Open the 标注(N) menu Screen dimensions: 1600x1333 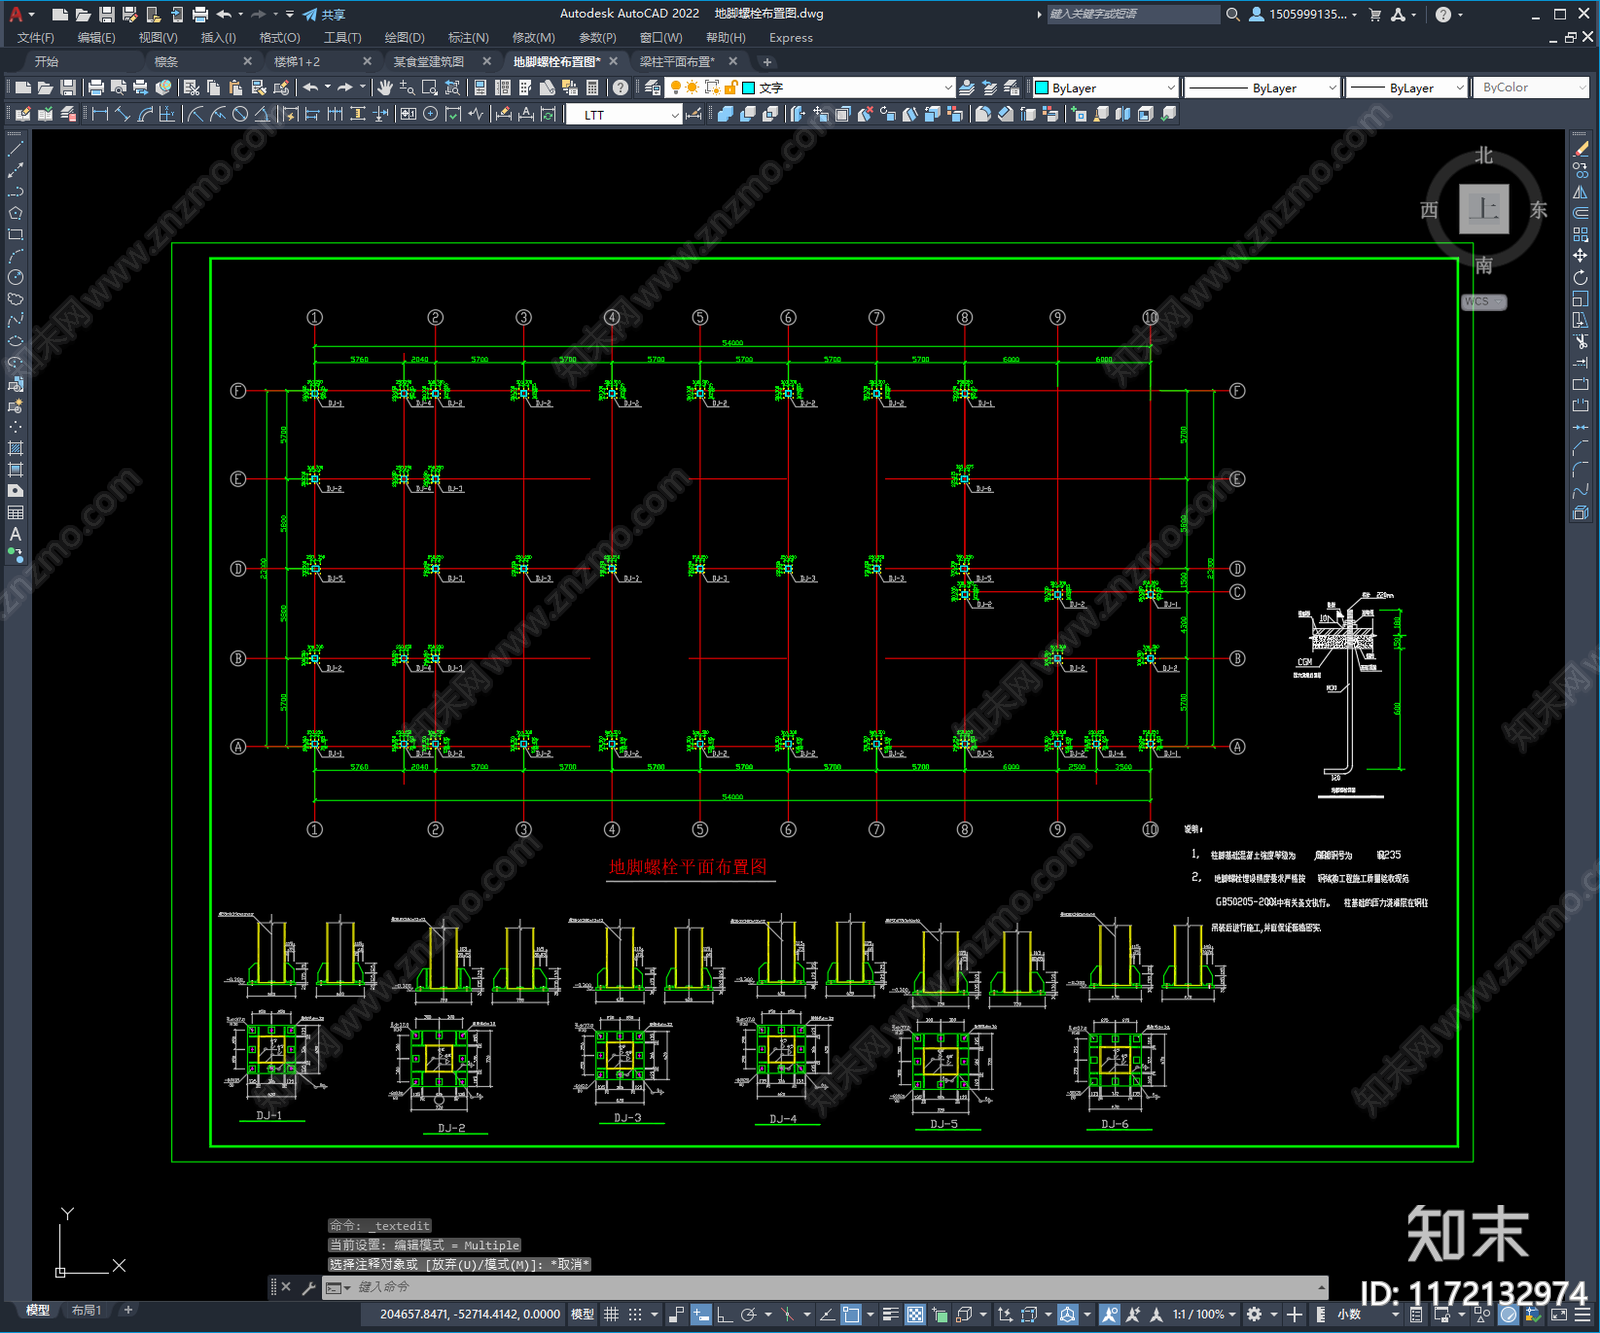pos(468,38)
